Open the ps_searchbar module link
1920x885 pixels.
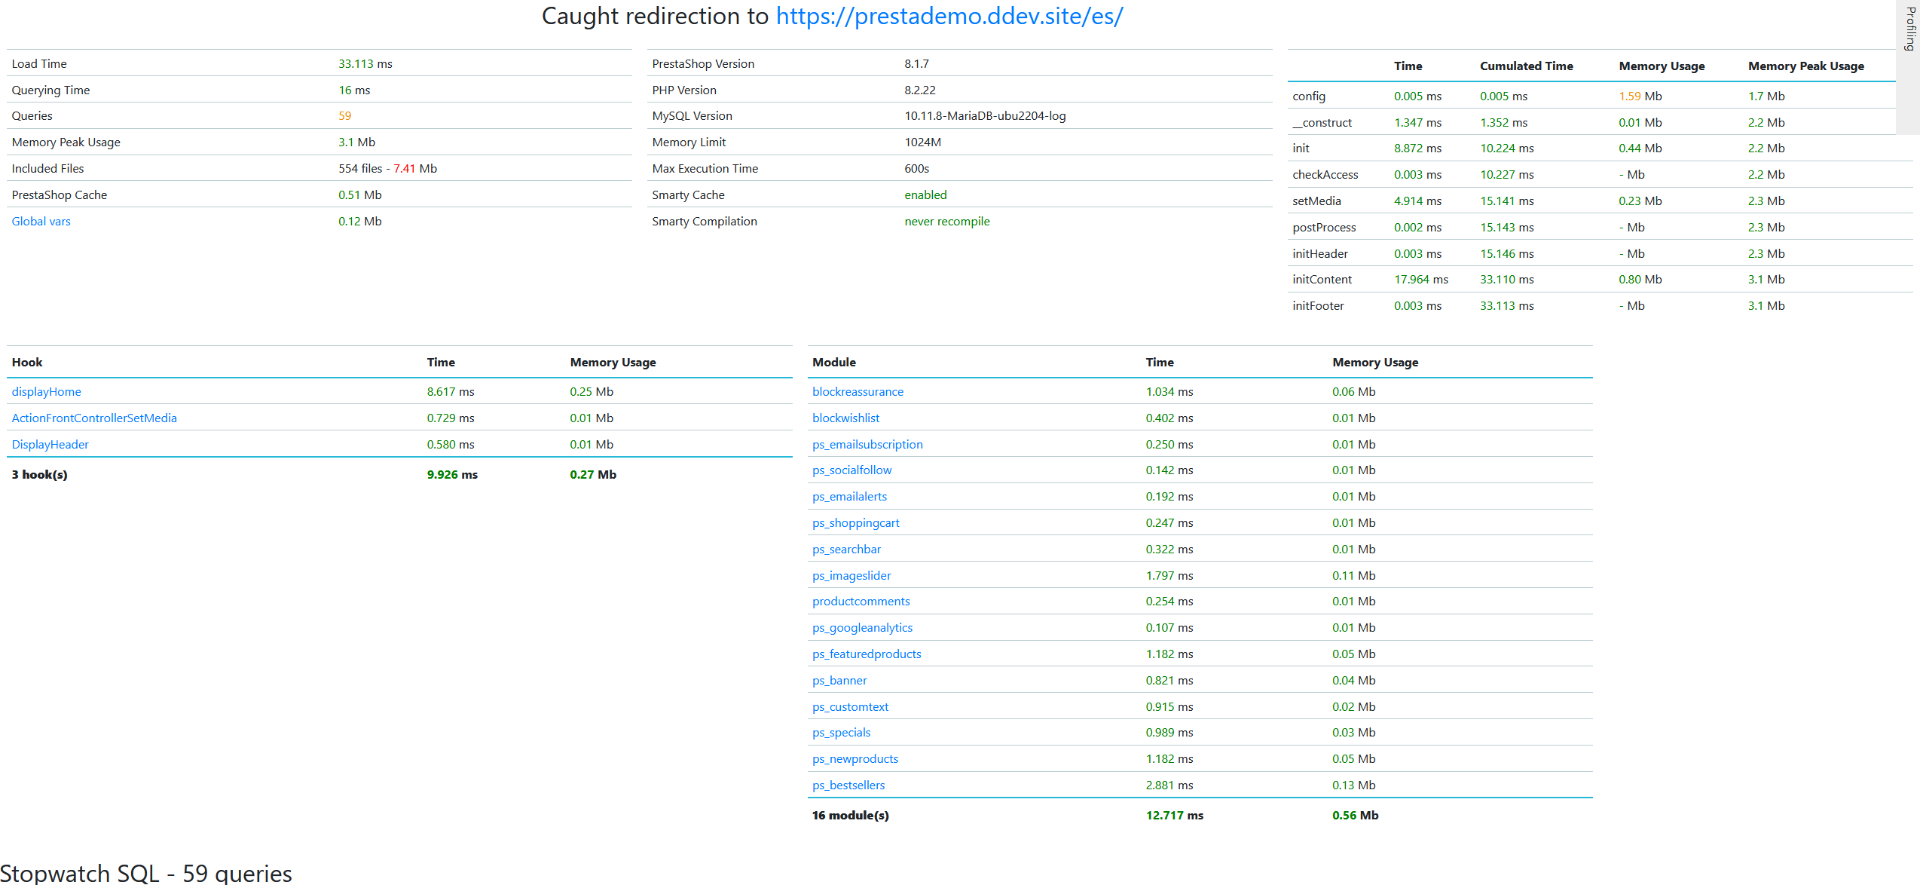[847, 549]
